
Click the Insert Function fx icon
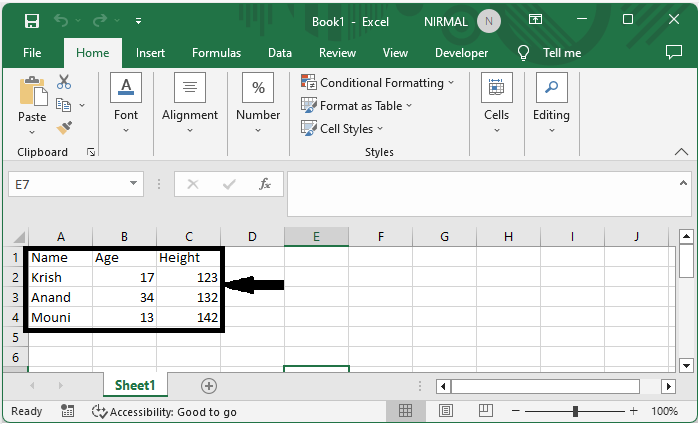point(265,184)
